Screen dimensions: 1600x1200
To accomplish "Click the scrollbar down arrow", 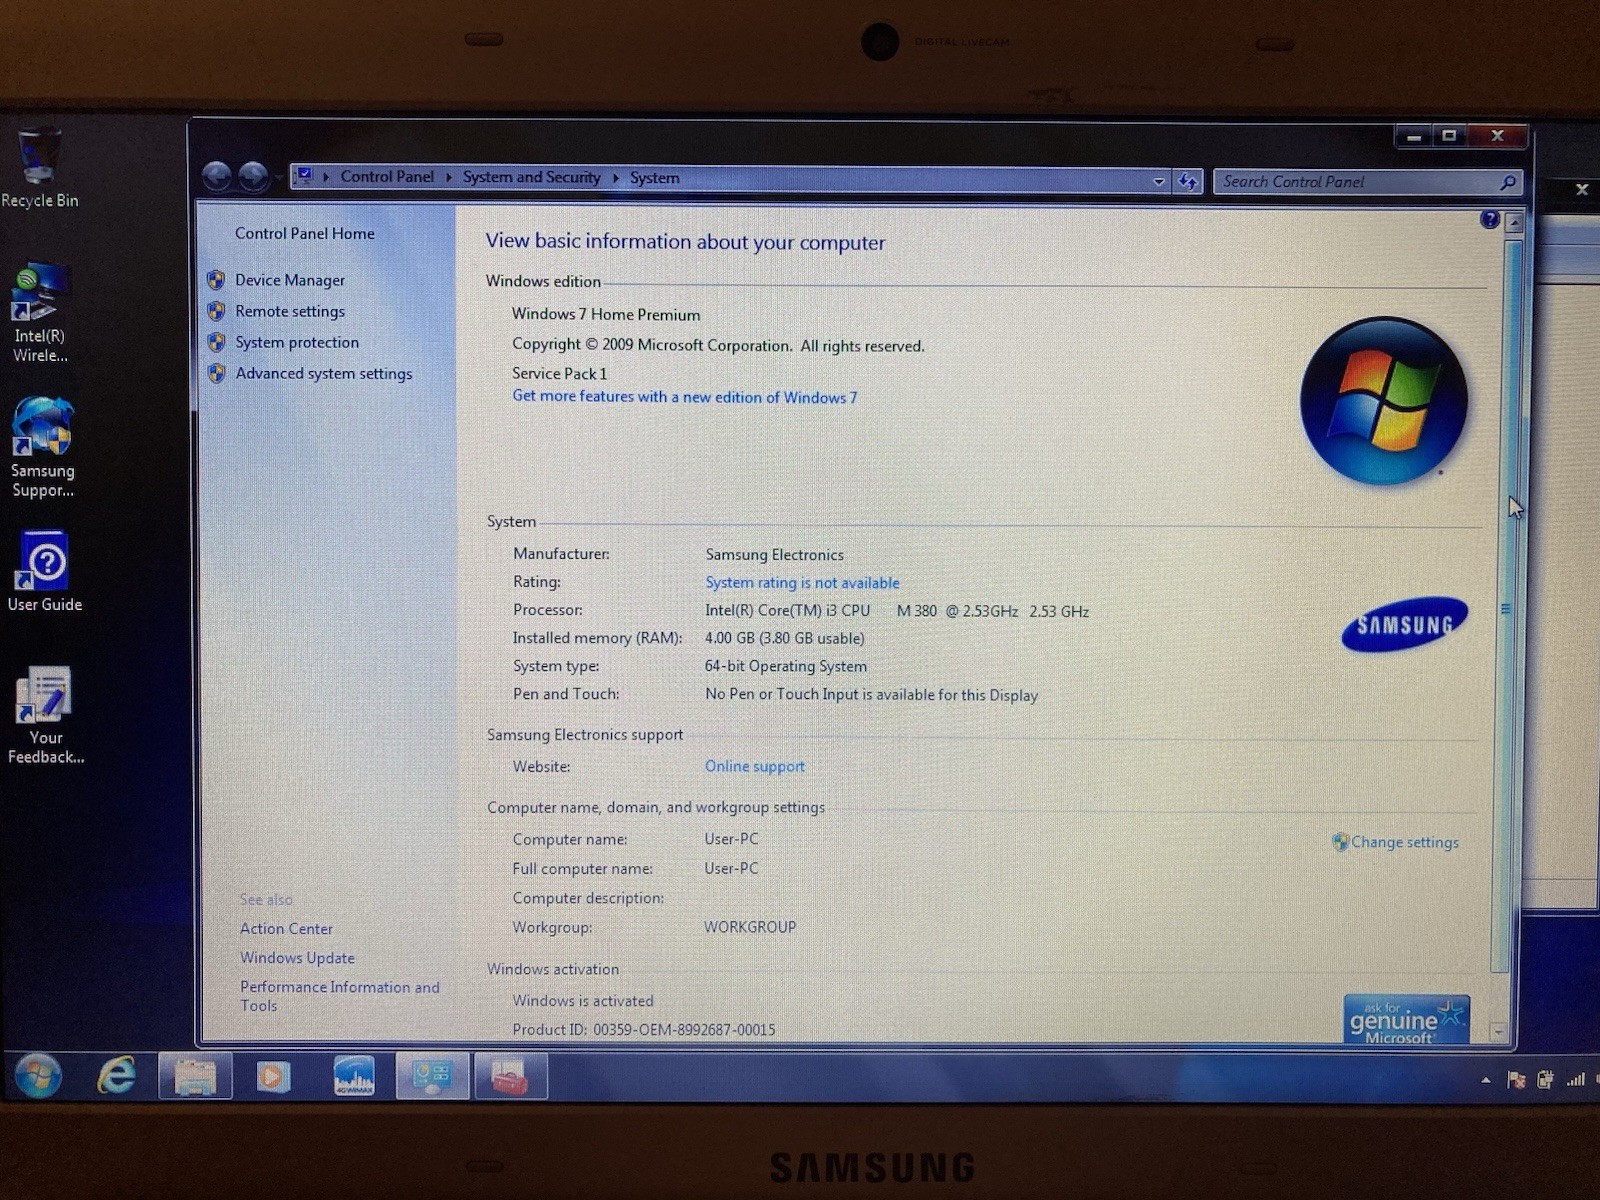I will click(1498, 1031).
